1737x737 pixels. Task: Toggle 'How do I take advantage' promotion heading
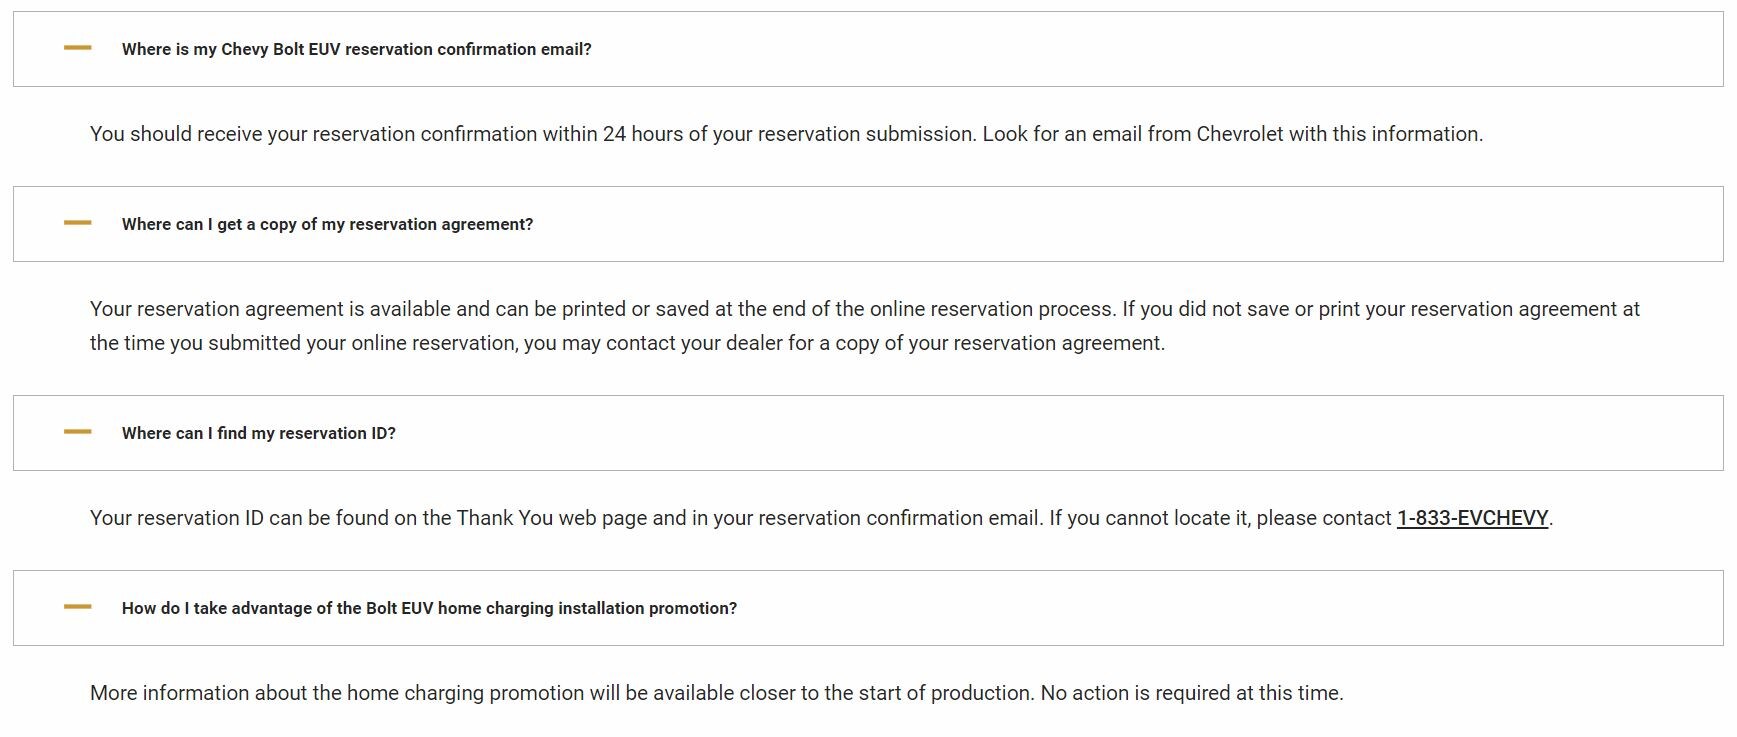[x=429, y=608]
